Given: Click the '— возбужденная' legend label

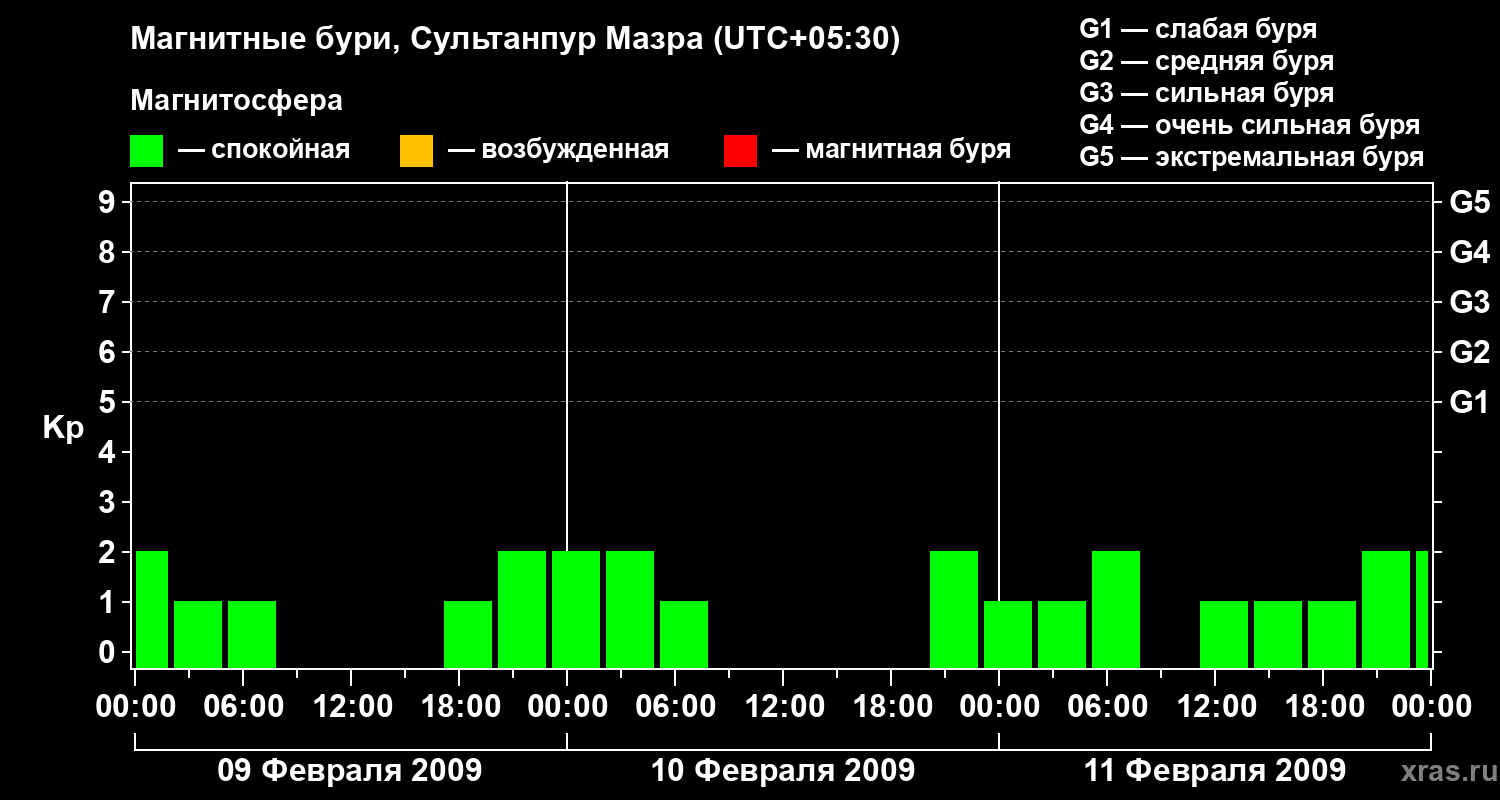Looking at the screenshot, I should (559, 150).
